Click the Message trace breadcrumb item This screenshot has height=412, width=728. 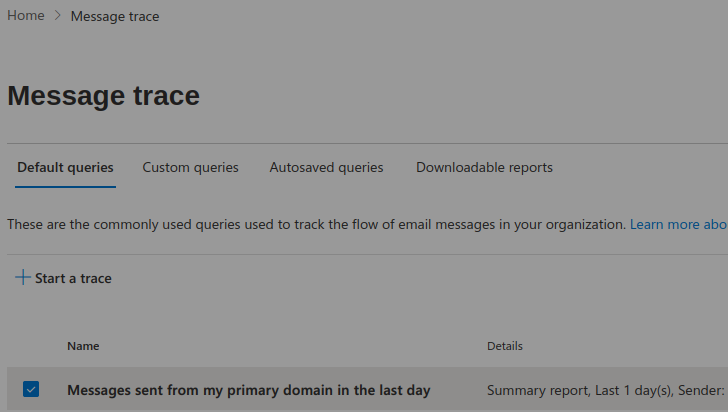pyautogui.click(x=115, y=16)
